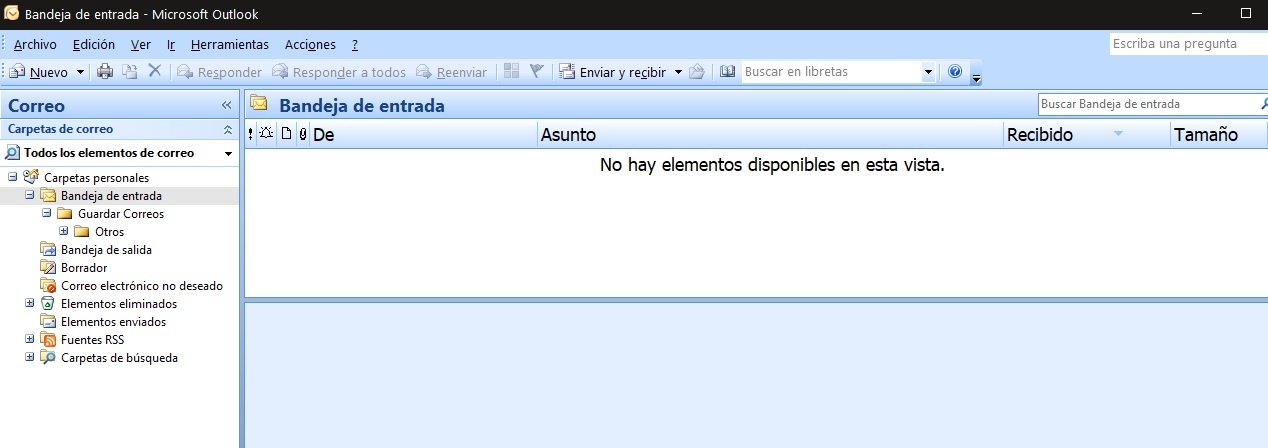Open the Herramientas menu
The width and height of the screenshot is (1268, 448).
click(x=230, y=45)
